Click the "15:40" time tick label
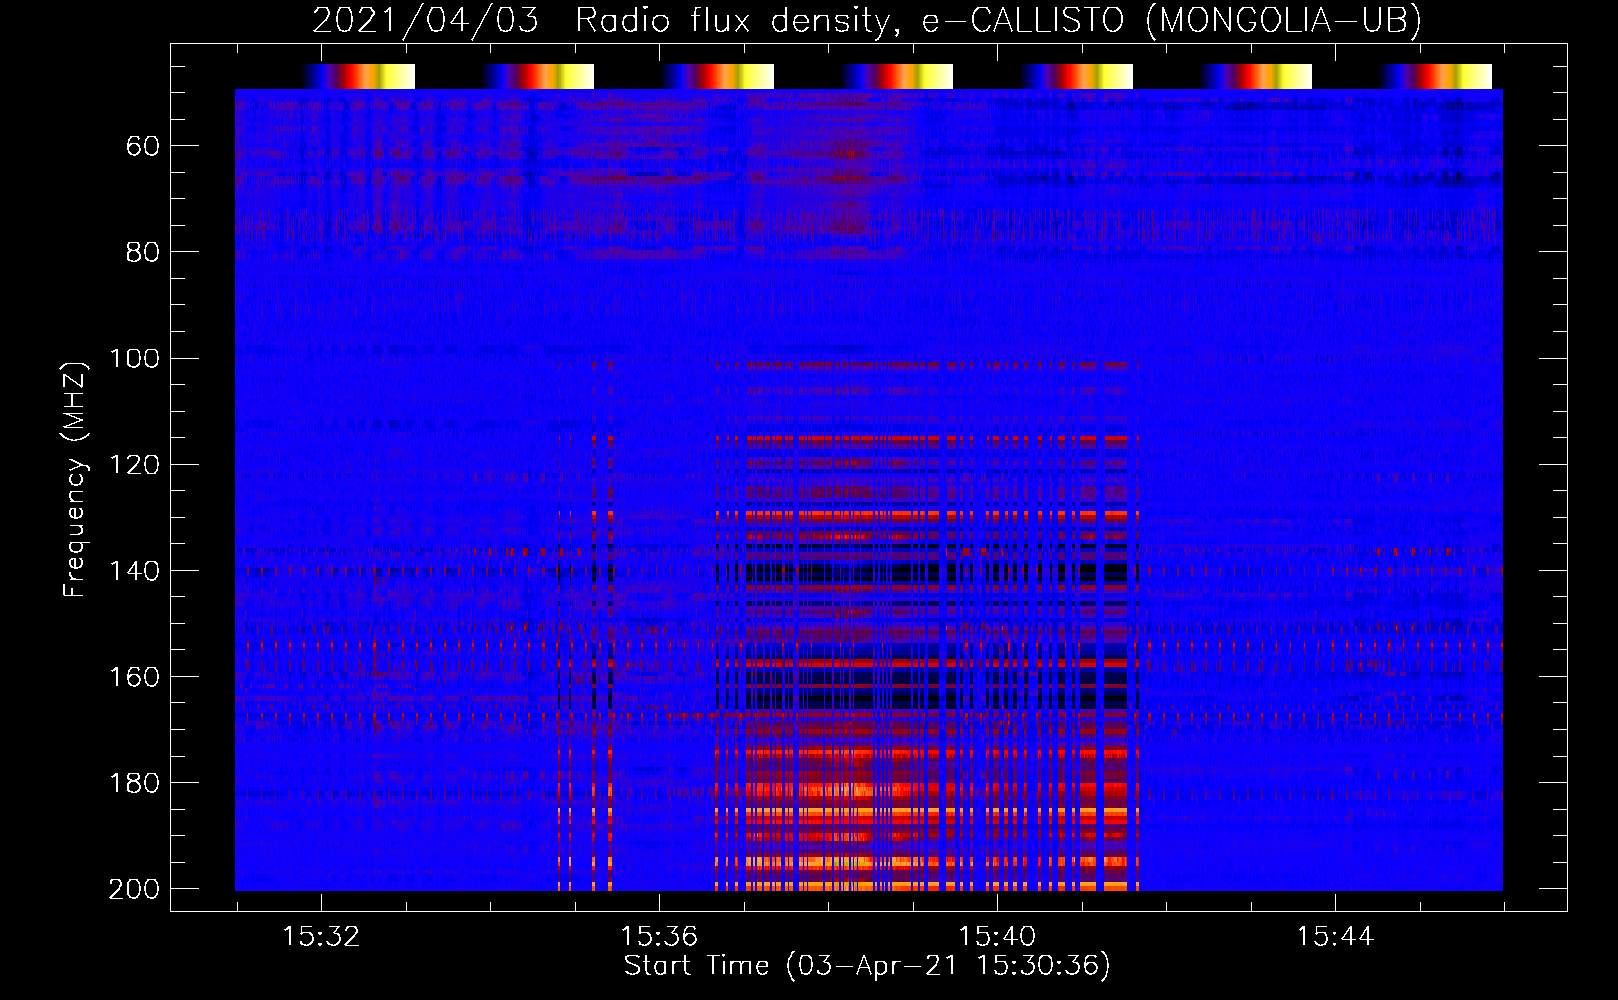This screenshot has height=1000, width=1618. [997, 937]
